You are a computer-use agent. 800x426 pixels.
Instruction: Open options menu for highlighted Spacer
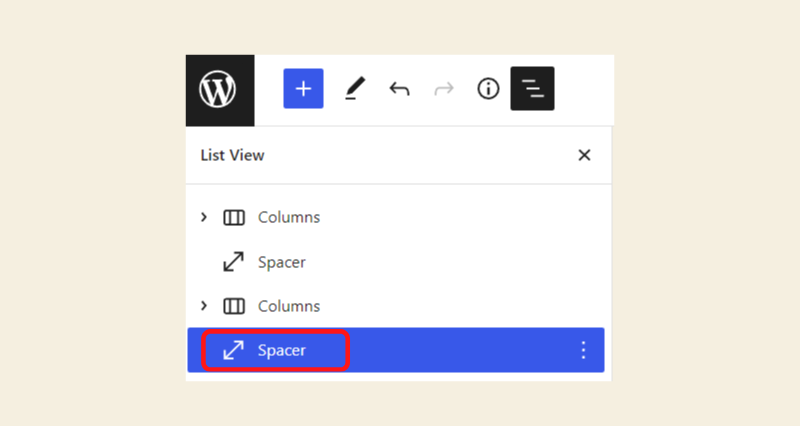pos(584,350)
